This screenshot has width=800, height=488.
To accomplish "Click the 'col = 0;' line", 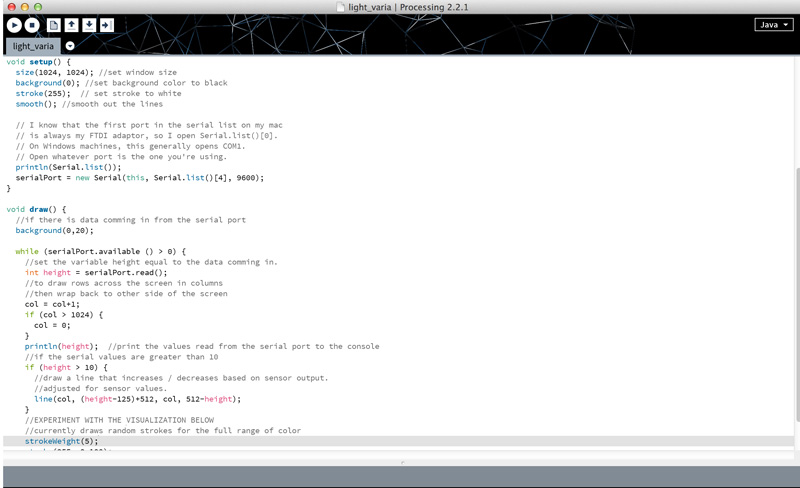I will [x=52, y=325].
